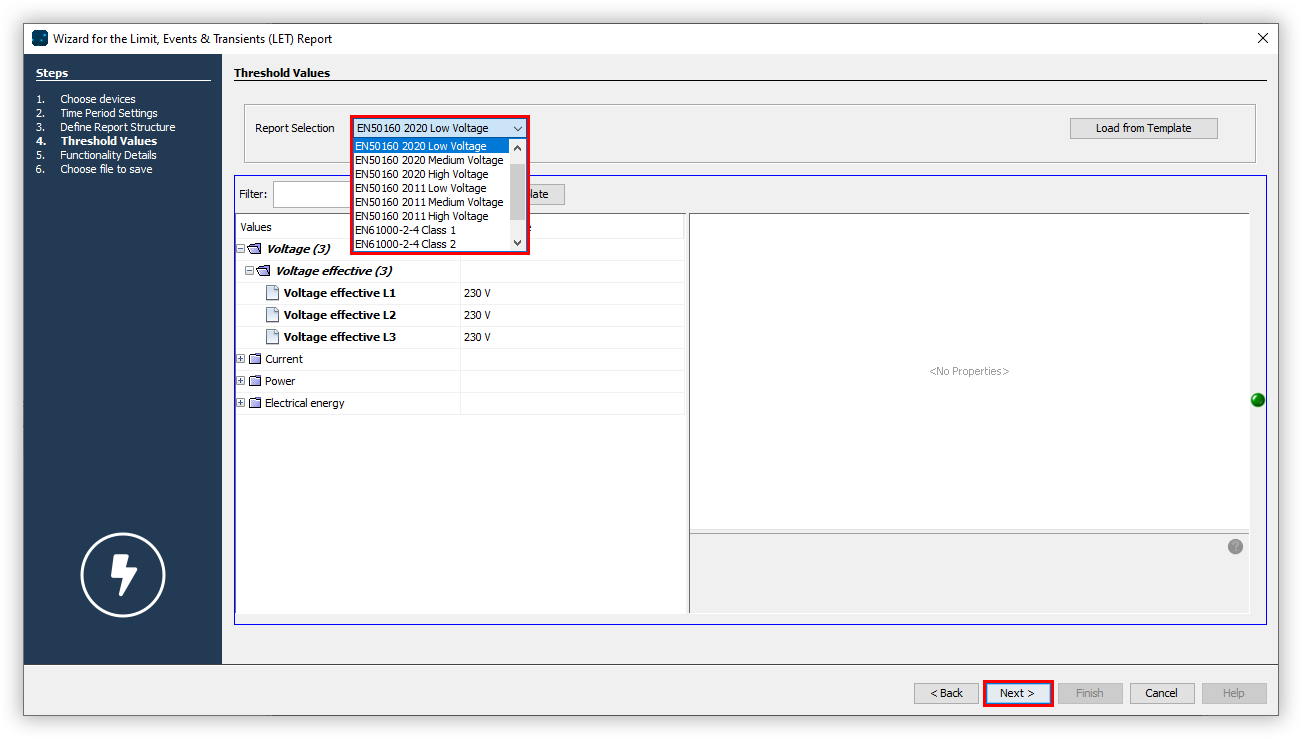Click into the Filter text field
The height and width of the screenshot is (739, 1302).
tap(312, 194)
